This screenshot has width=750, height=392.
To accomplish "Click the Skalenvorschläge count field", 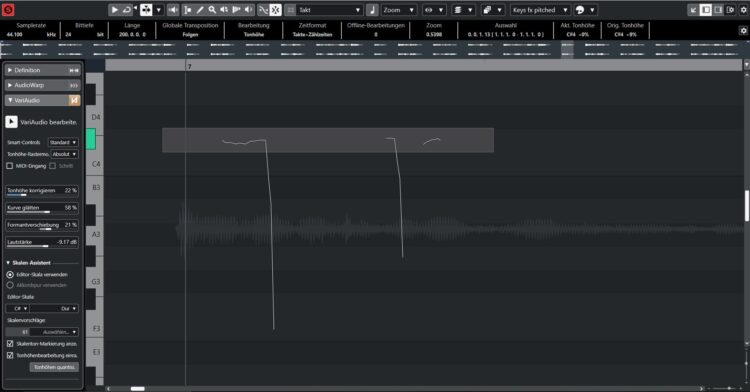I will pyautogui.click(x=17, y=332).
